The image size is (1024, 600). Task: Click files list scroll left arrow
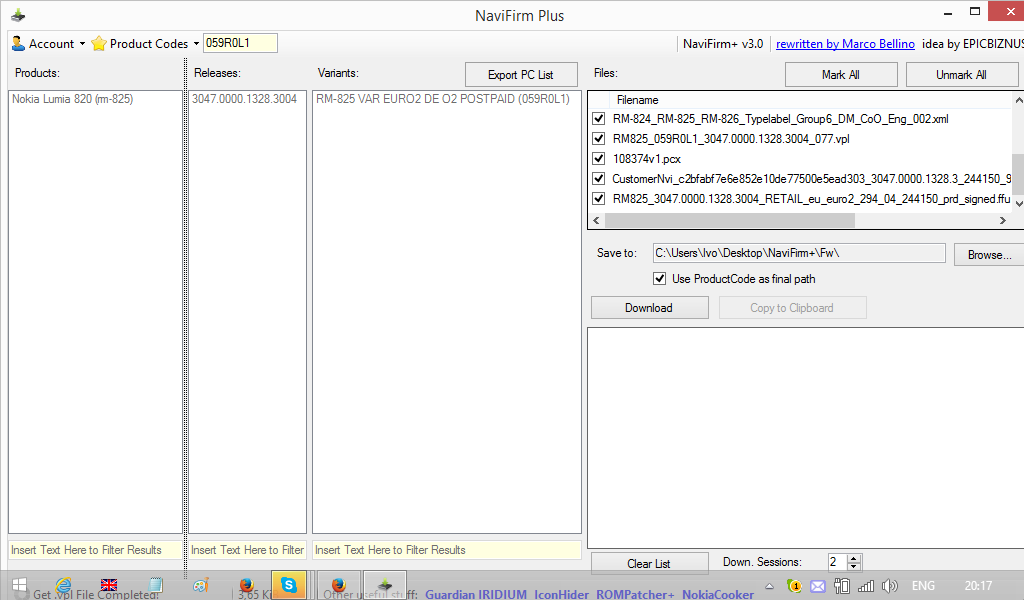596,221
